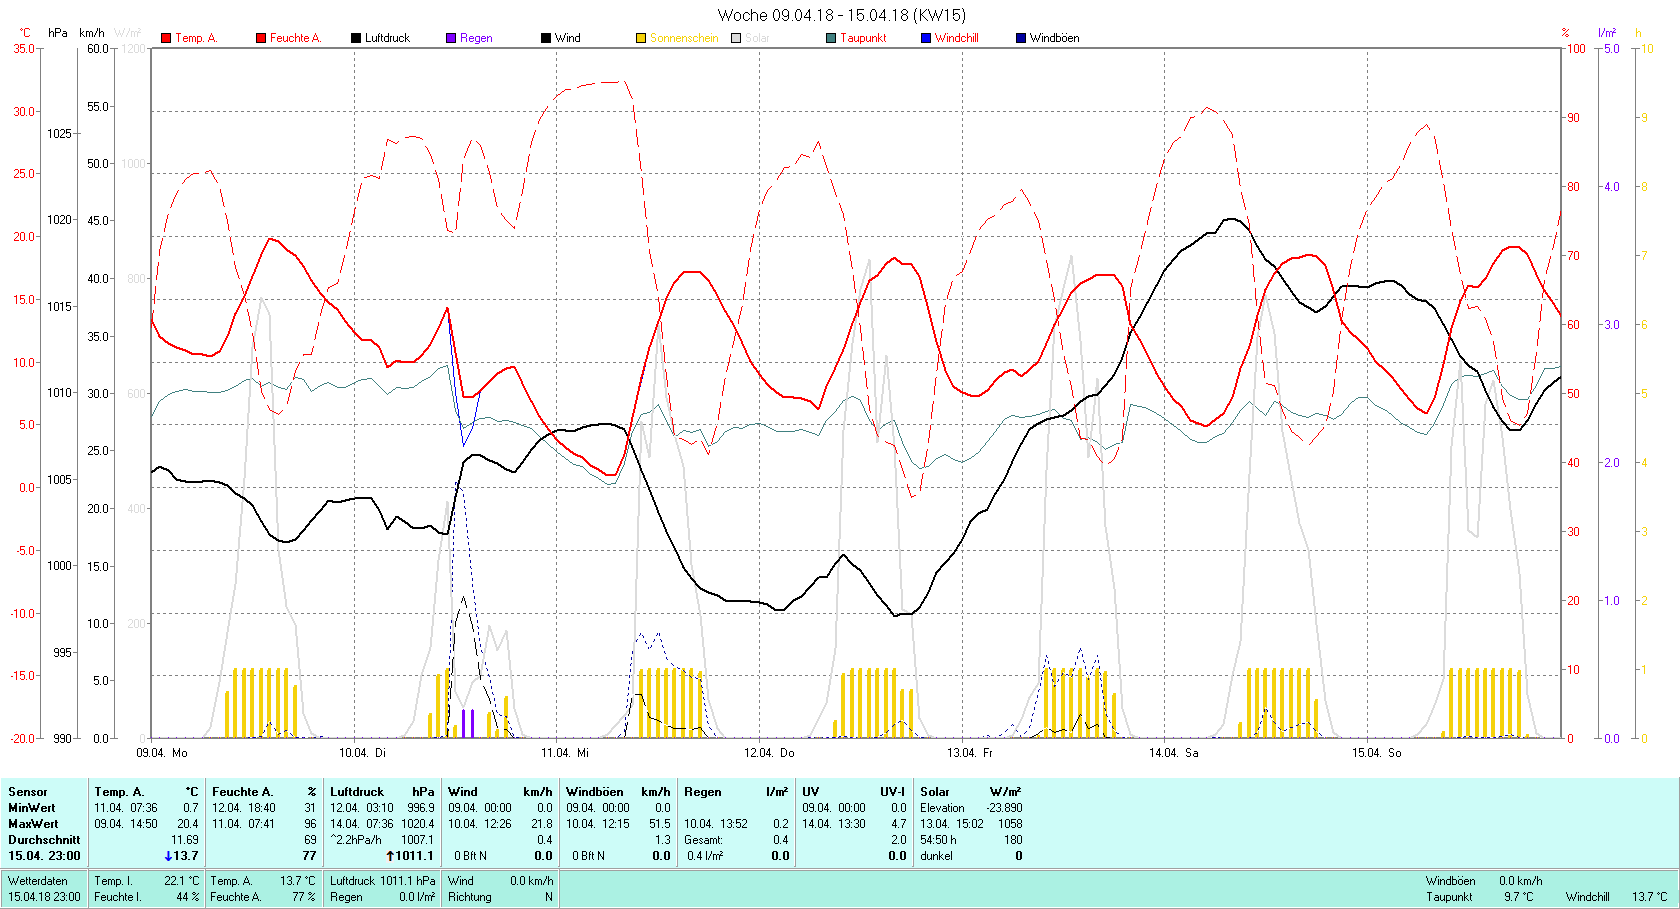The width and height of the screenshot is (1680, 909).
Task: Click the Temp. I. value 22.1 °C
Action: click(x=182, y=880)
